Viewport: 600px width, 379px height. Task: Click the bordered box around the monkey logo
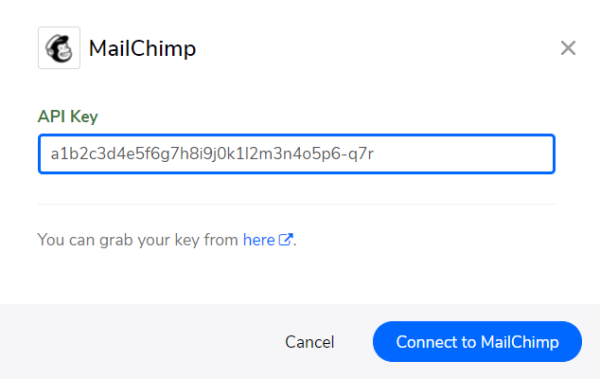point(59,48)
